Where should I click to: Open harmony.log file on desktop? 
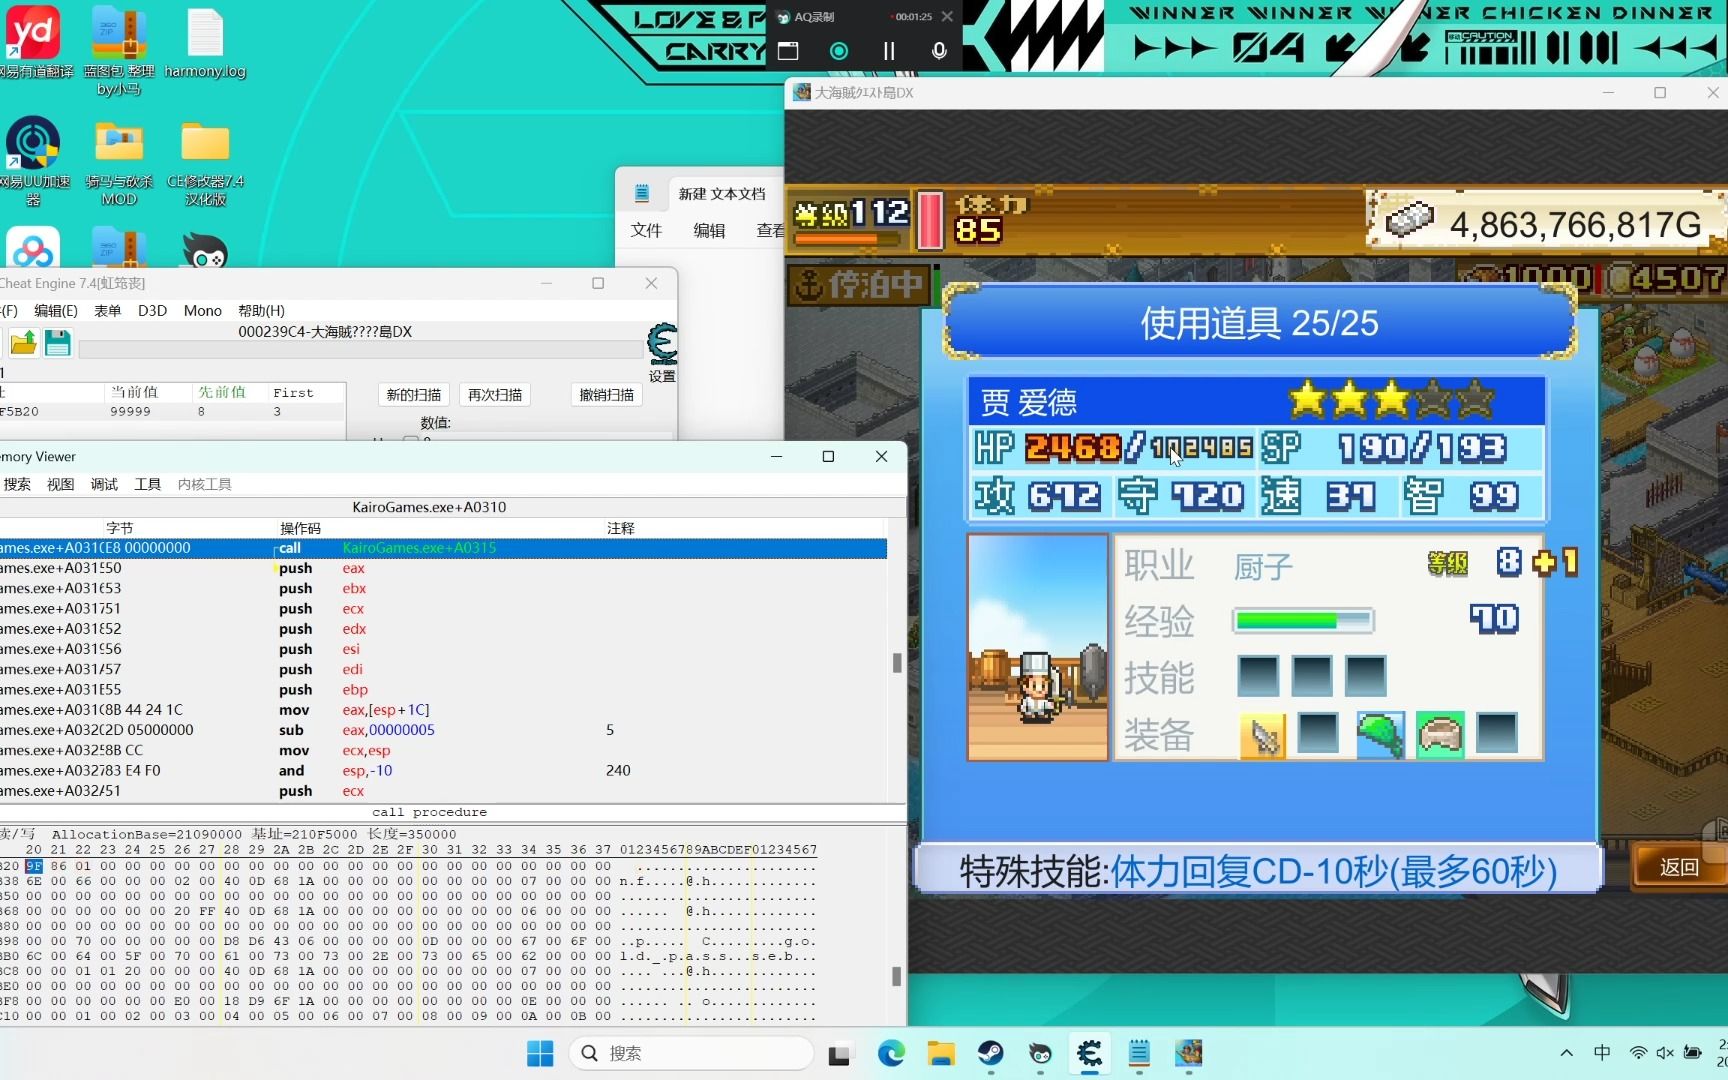tap(205, 42)
